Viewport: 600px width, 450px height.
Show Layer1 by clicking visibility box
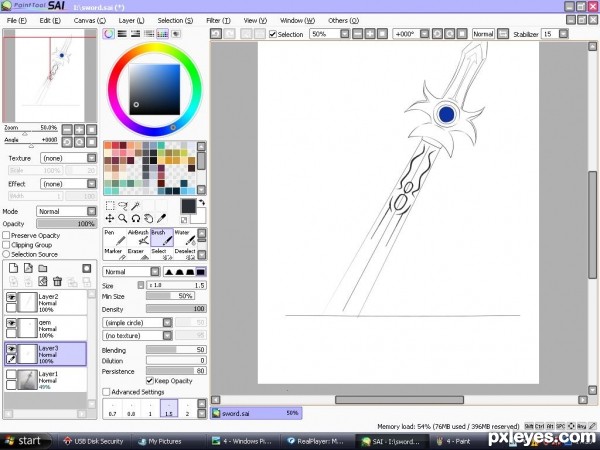click(11, 374)
